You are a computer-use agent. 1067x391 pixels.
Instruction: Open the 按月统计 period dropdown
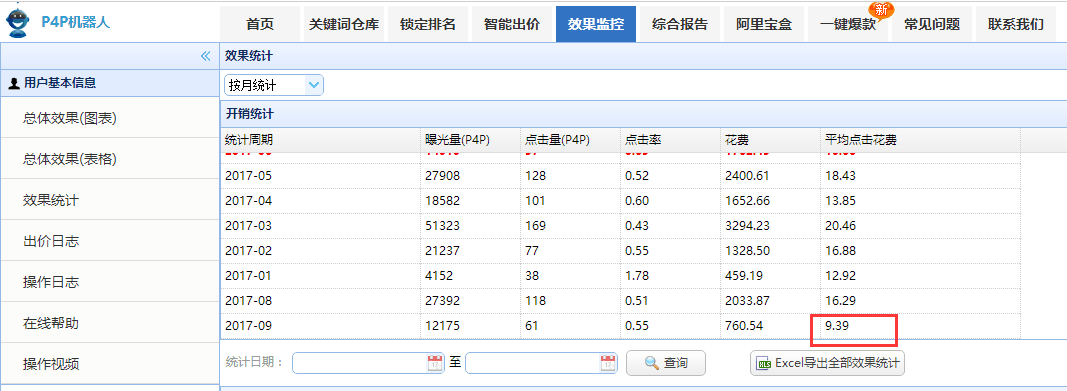coord(274,85)
